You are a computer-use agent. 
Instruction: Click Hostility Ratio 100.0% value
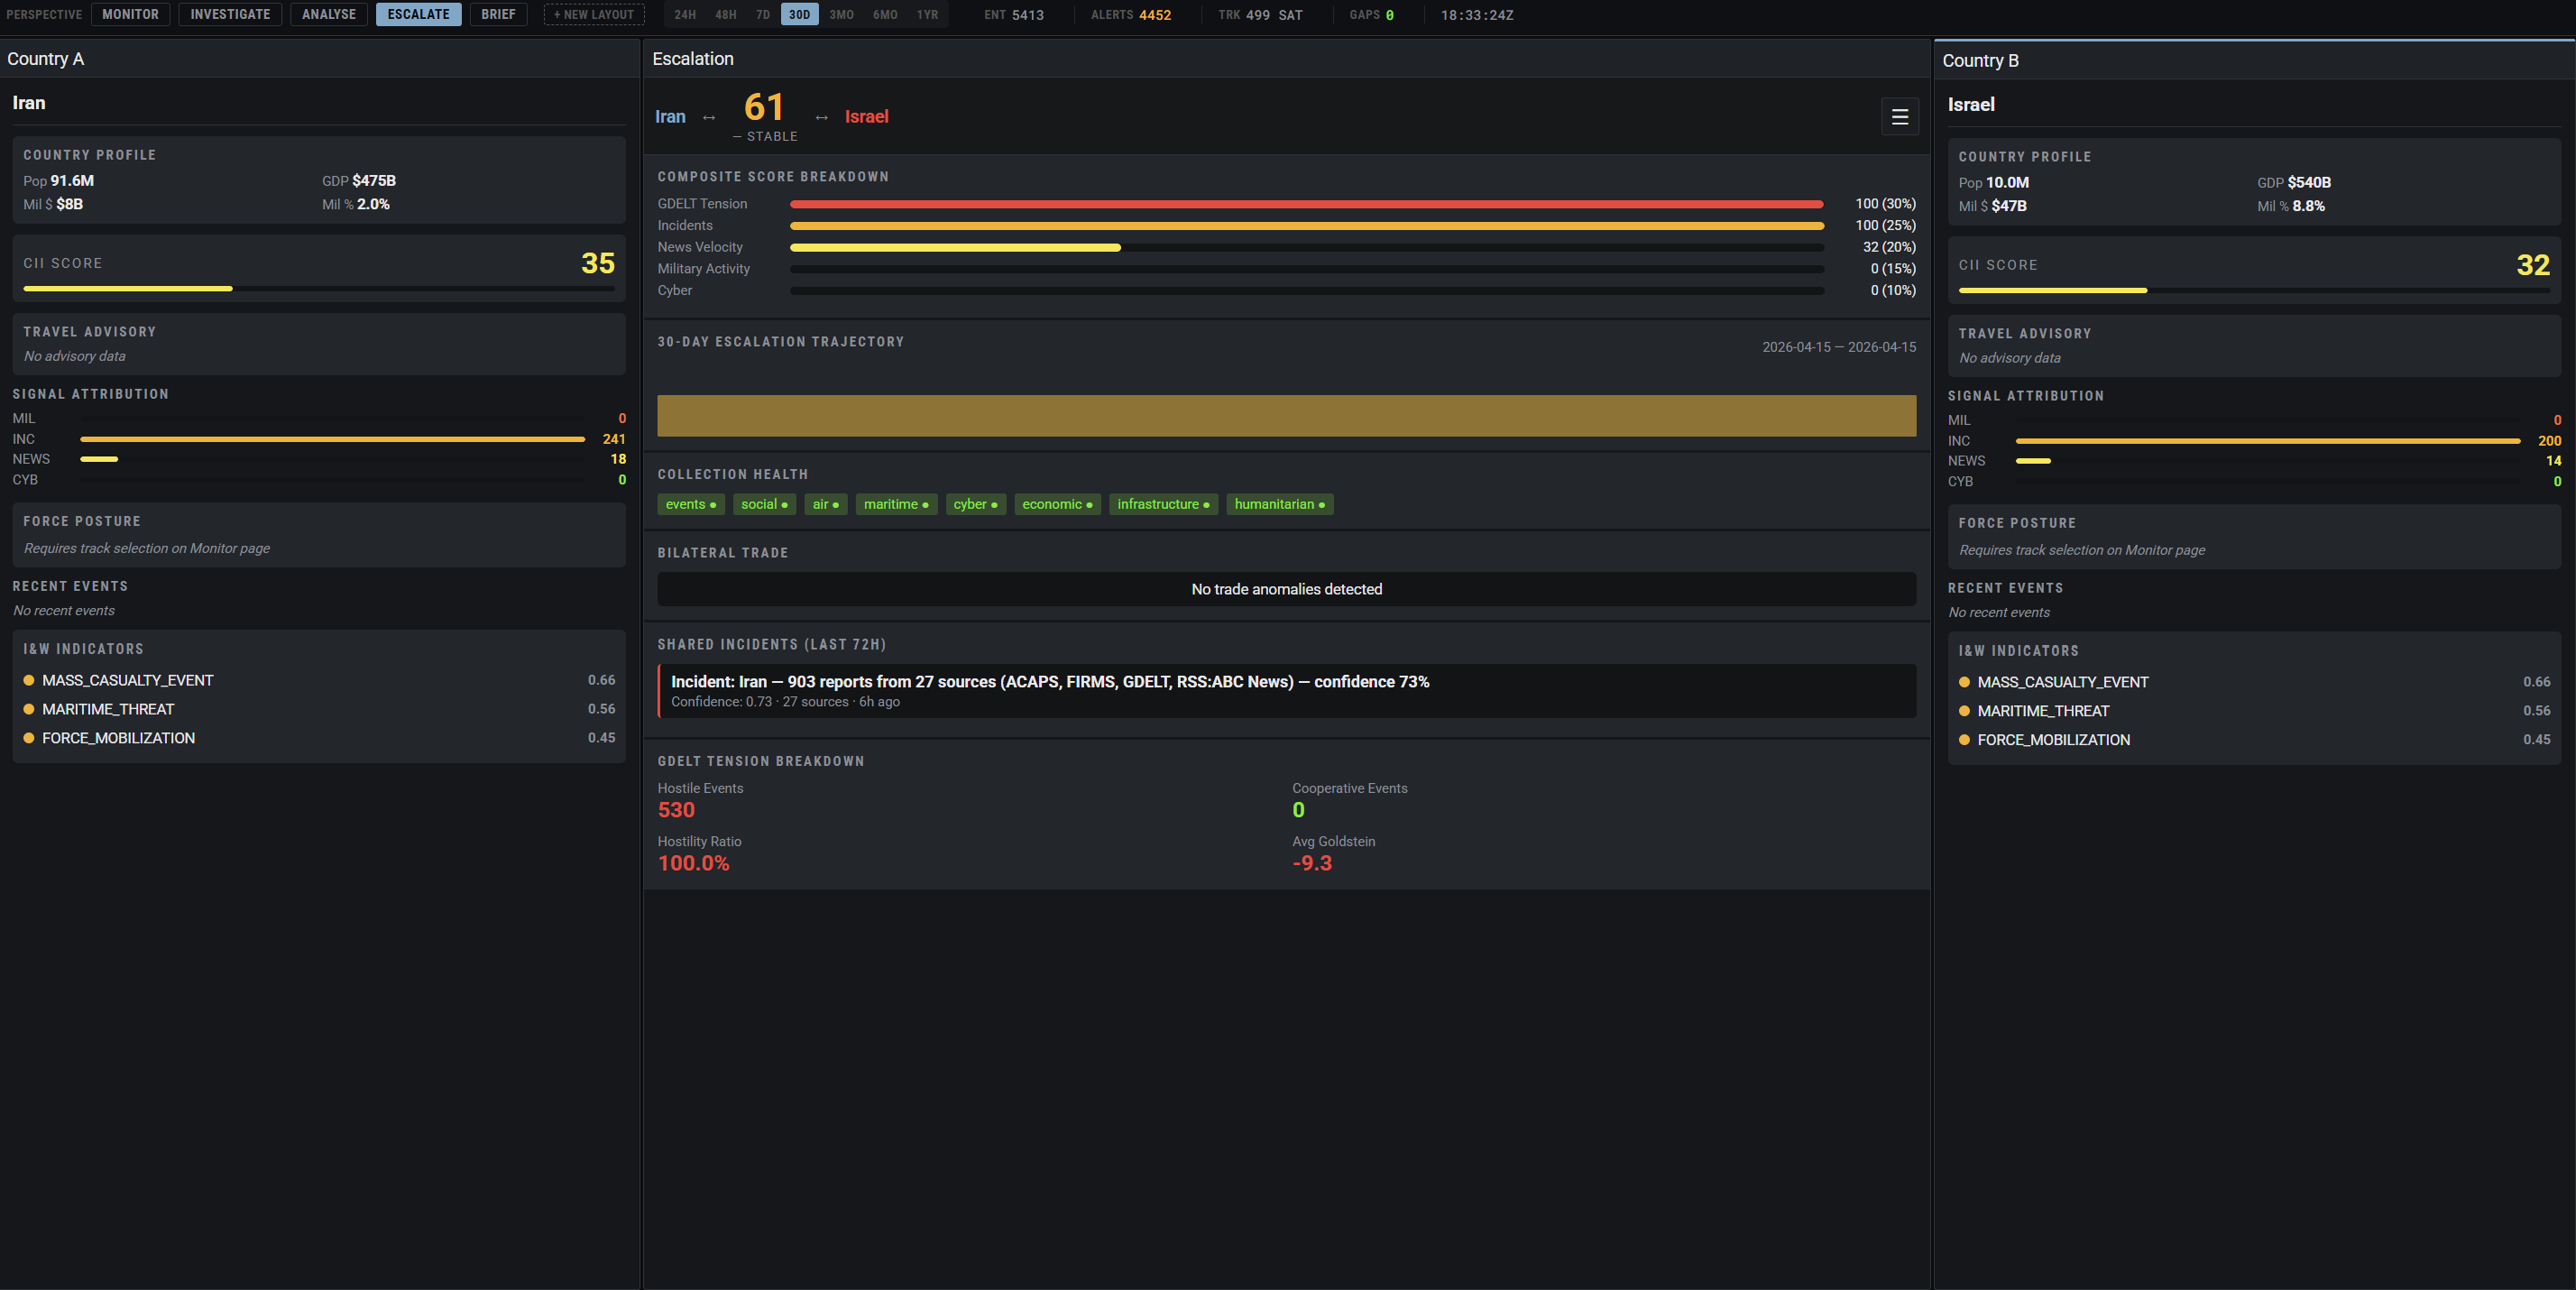tap(693, 863)
